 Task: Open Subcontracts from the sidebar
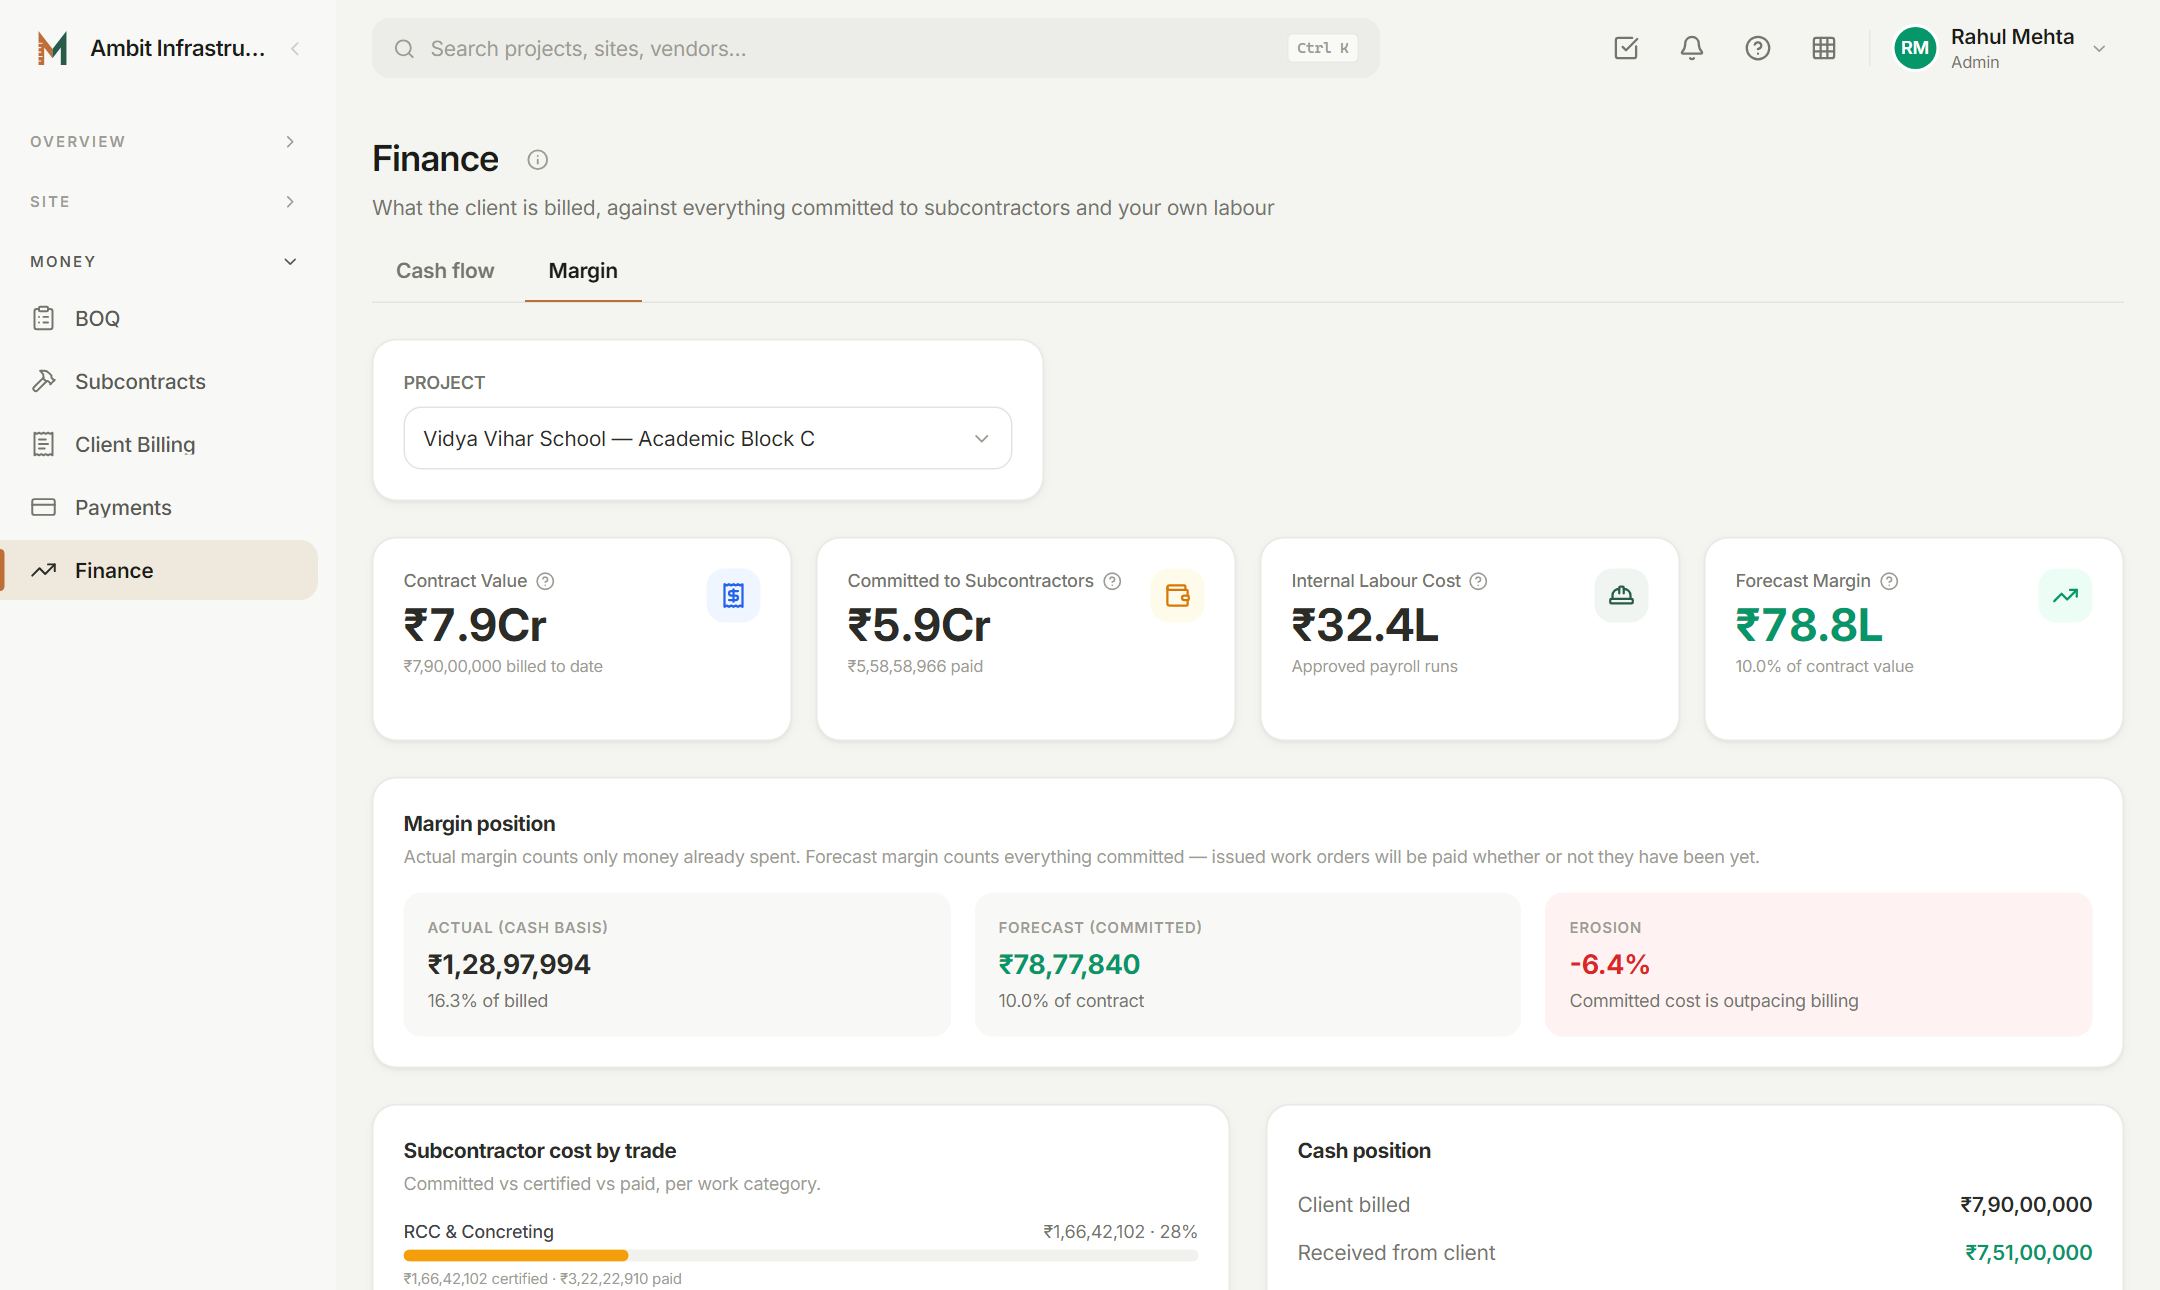159,381
